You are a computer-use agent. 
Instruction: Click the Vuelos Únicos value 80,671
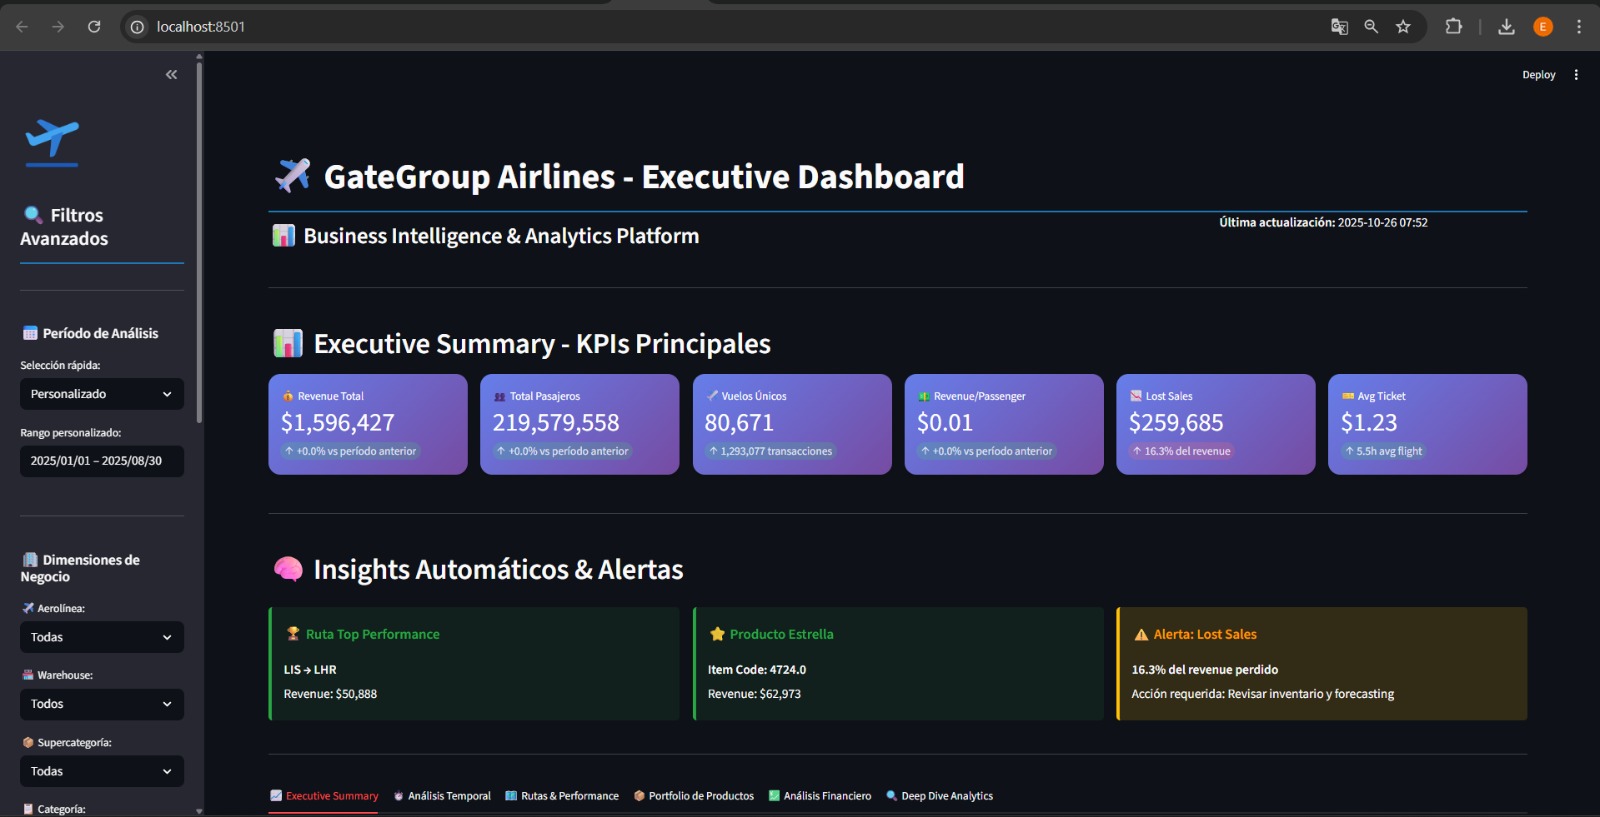(739, 423)
